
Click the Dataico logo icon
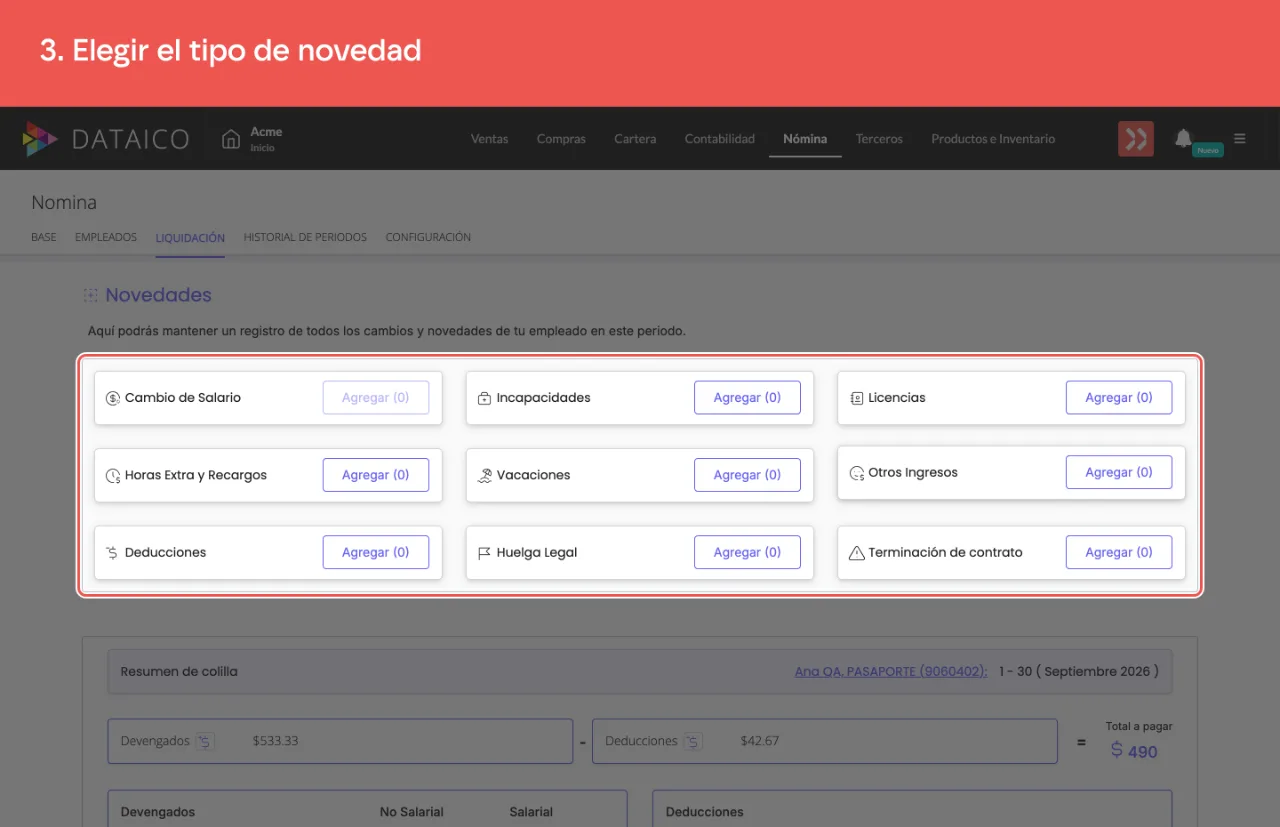tap(40, 139)
